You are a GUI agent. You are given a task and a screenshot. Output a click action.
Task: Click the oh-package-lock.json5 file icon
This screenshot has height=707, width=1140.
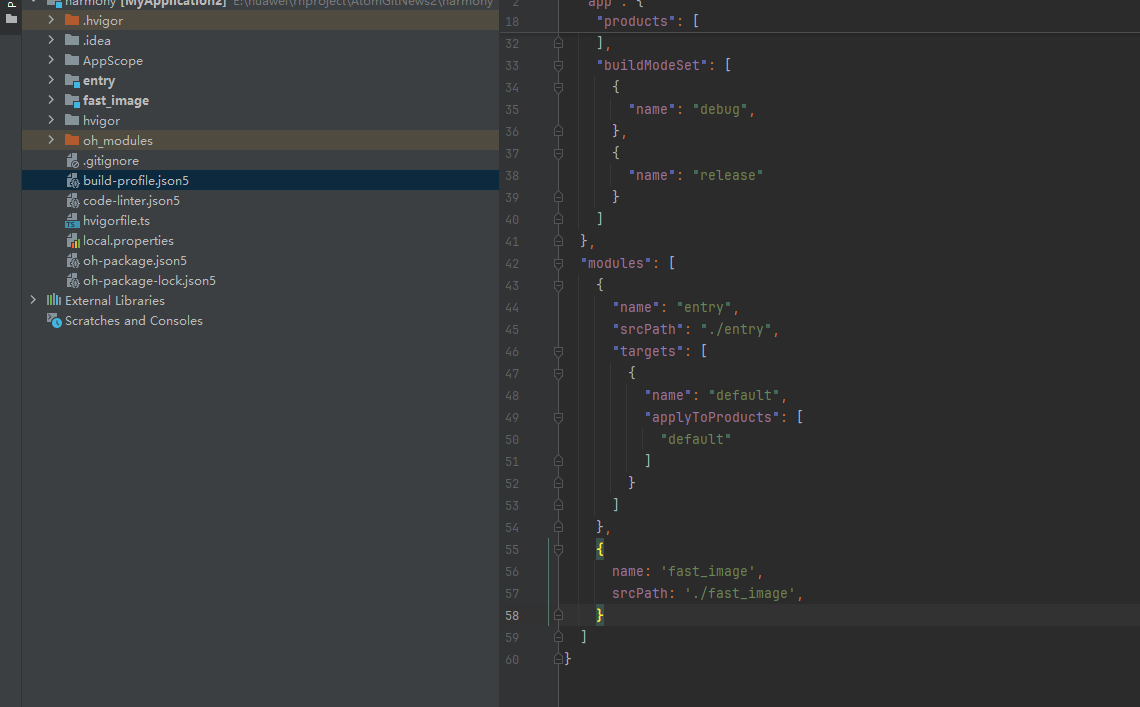(73, 281)
